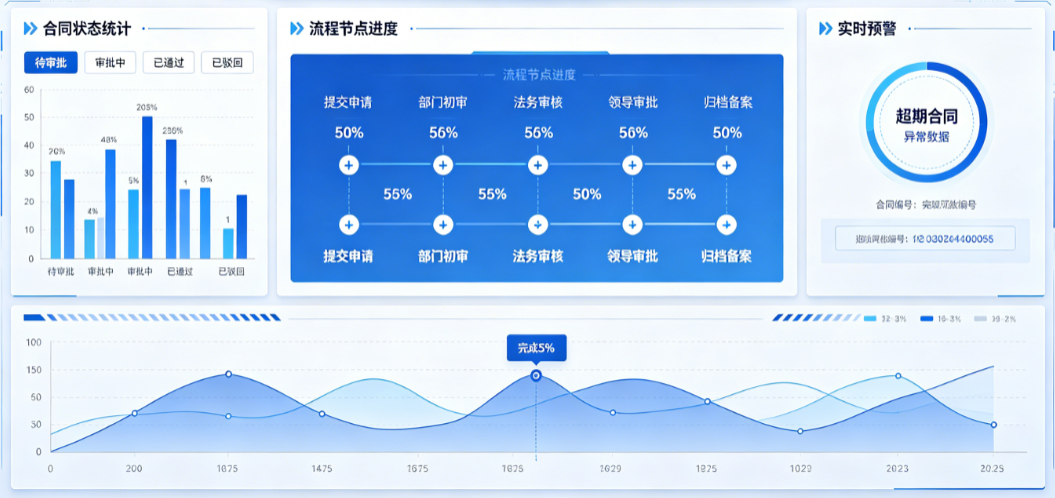Click the 1675 x-axis label
The width and height of the screenshot is (1055, 498).
[x=417, y=468]
